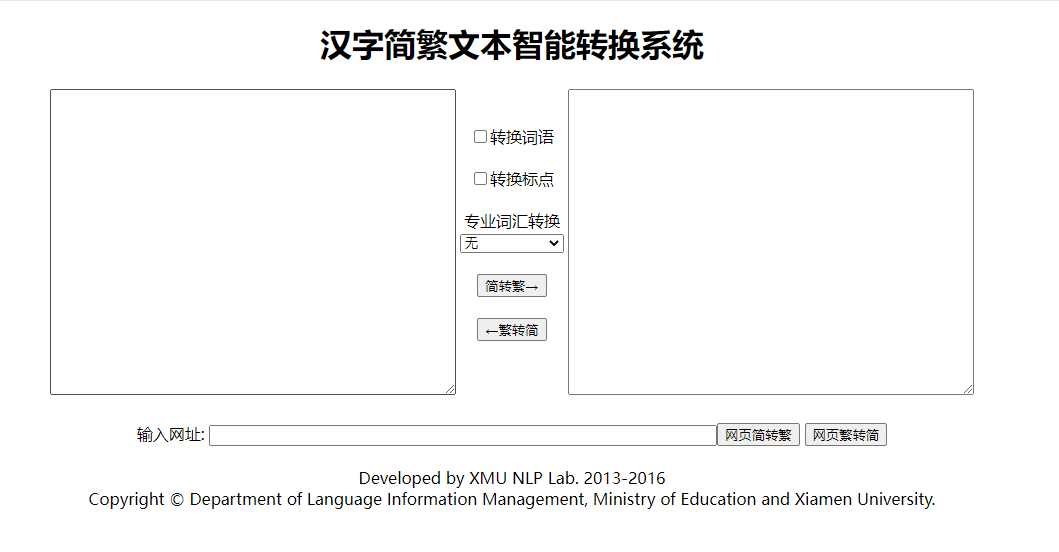
Task: Click the 网页简转繁 button
Action: 758,435
